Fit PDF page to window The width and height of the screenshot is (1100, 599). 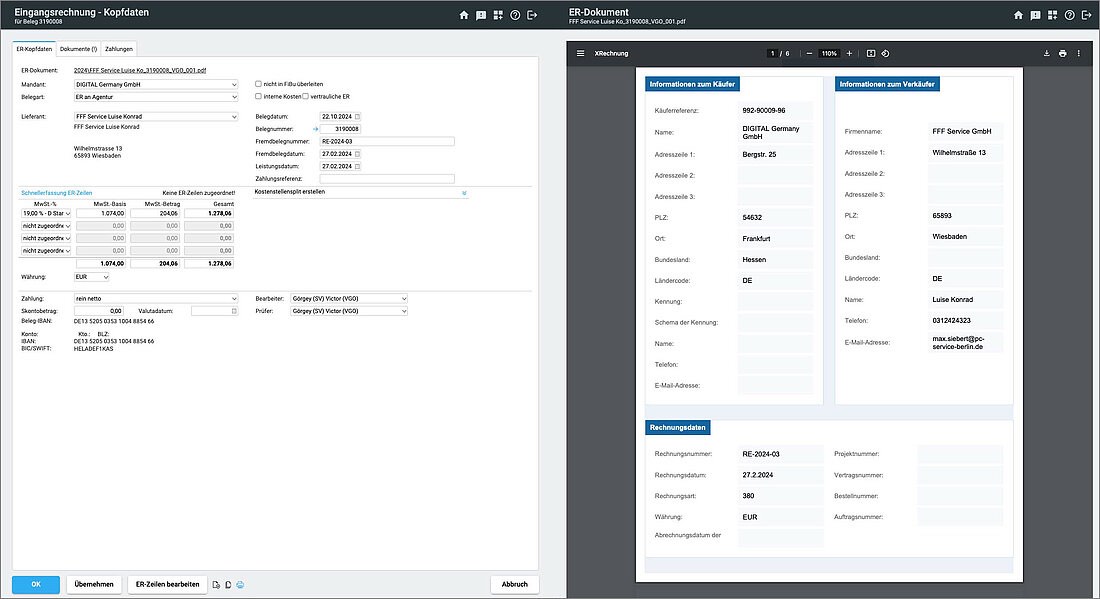click(871, 53)
